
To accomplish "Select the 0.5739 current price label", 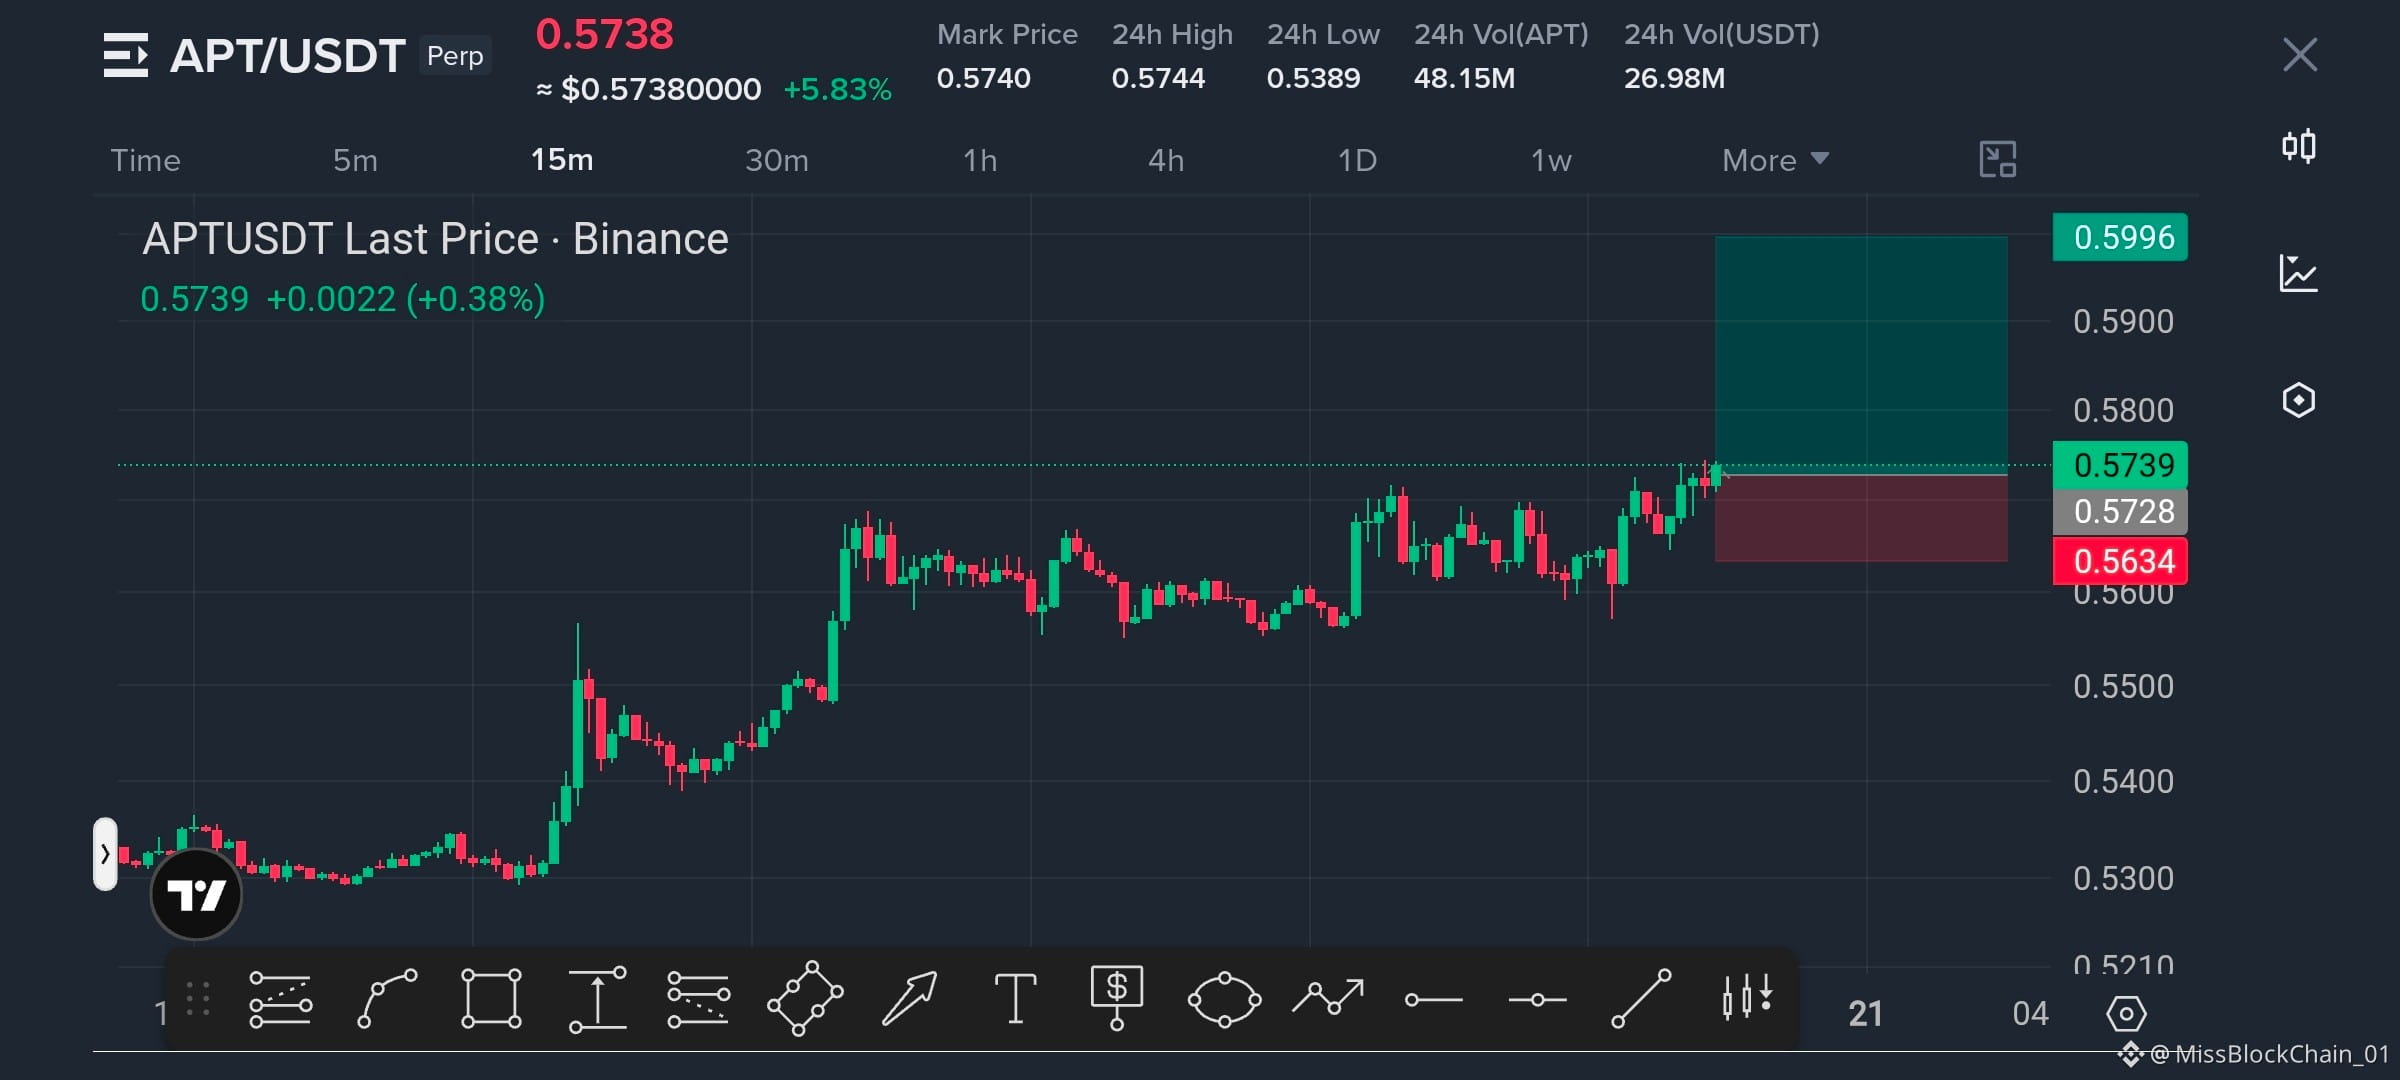I will (x=2120, y=465).
